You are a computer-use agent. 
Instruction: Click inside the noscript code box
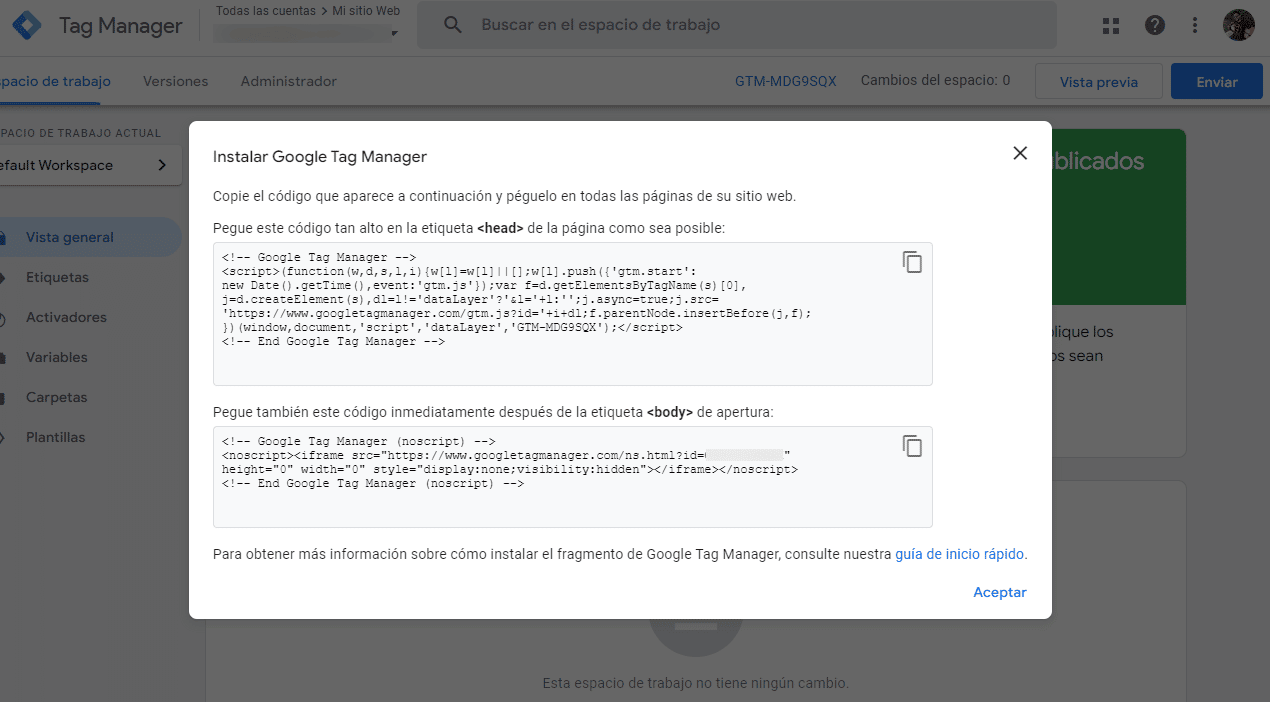click(573, 477)
